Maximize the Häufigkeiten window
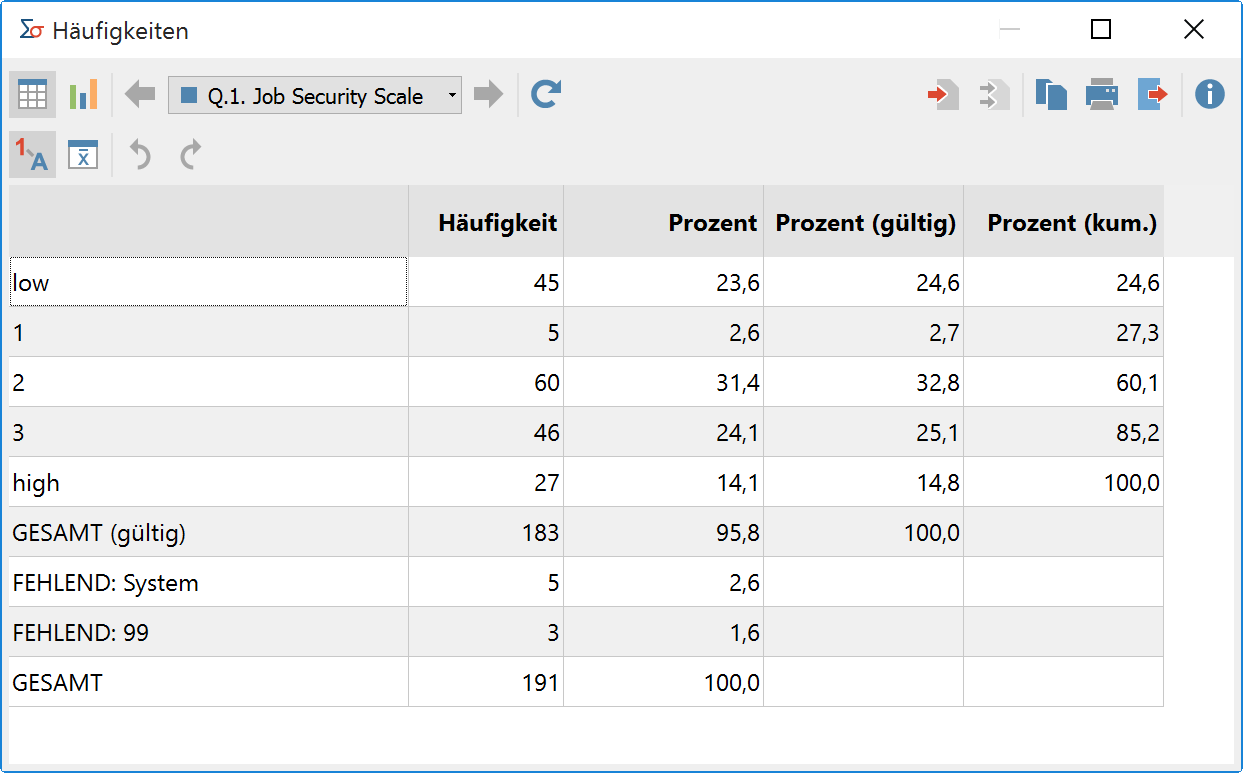The height and width of the screenshot is (773, 1243). click(1101, 30)
